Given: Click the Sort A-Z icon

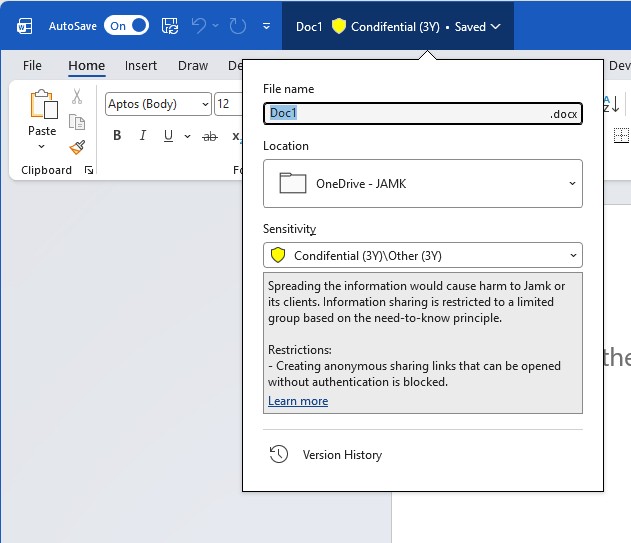Looking at the screenshot, I should [610, 103].
